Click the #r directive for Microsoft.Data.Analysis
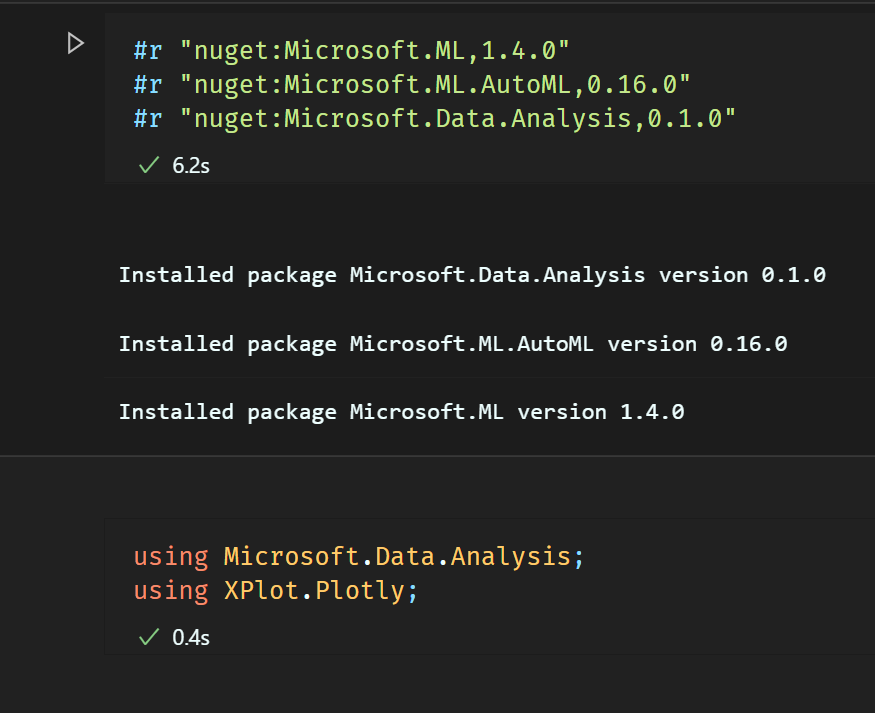This screenshot has height=713, width=875. pos(147,118)
